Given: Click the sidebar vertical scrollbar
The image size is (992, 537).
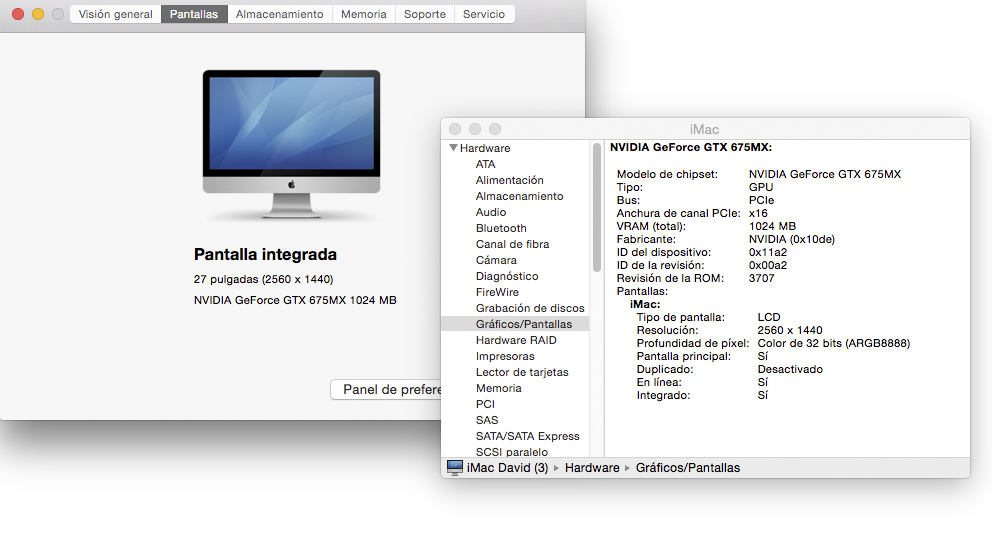Looking at the screenshot, I should (x=597, y=208).
